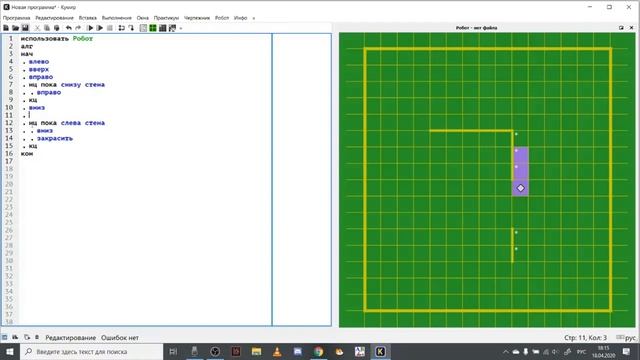640x360 pixels.
Task: Toggle the рус keyboard layout indicator
Action: [x=626, y=338]
